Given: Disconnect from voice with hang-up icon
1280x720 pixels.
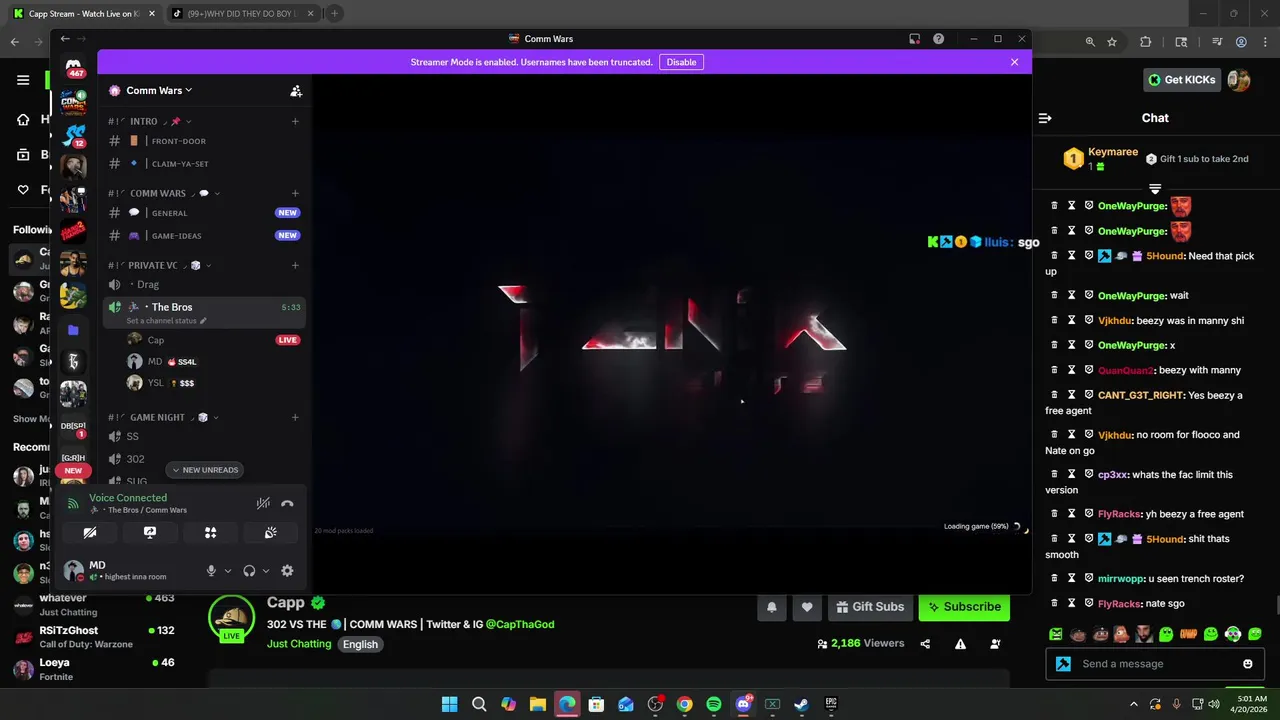Looking at the screenshot, I should click(287, 504).
